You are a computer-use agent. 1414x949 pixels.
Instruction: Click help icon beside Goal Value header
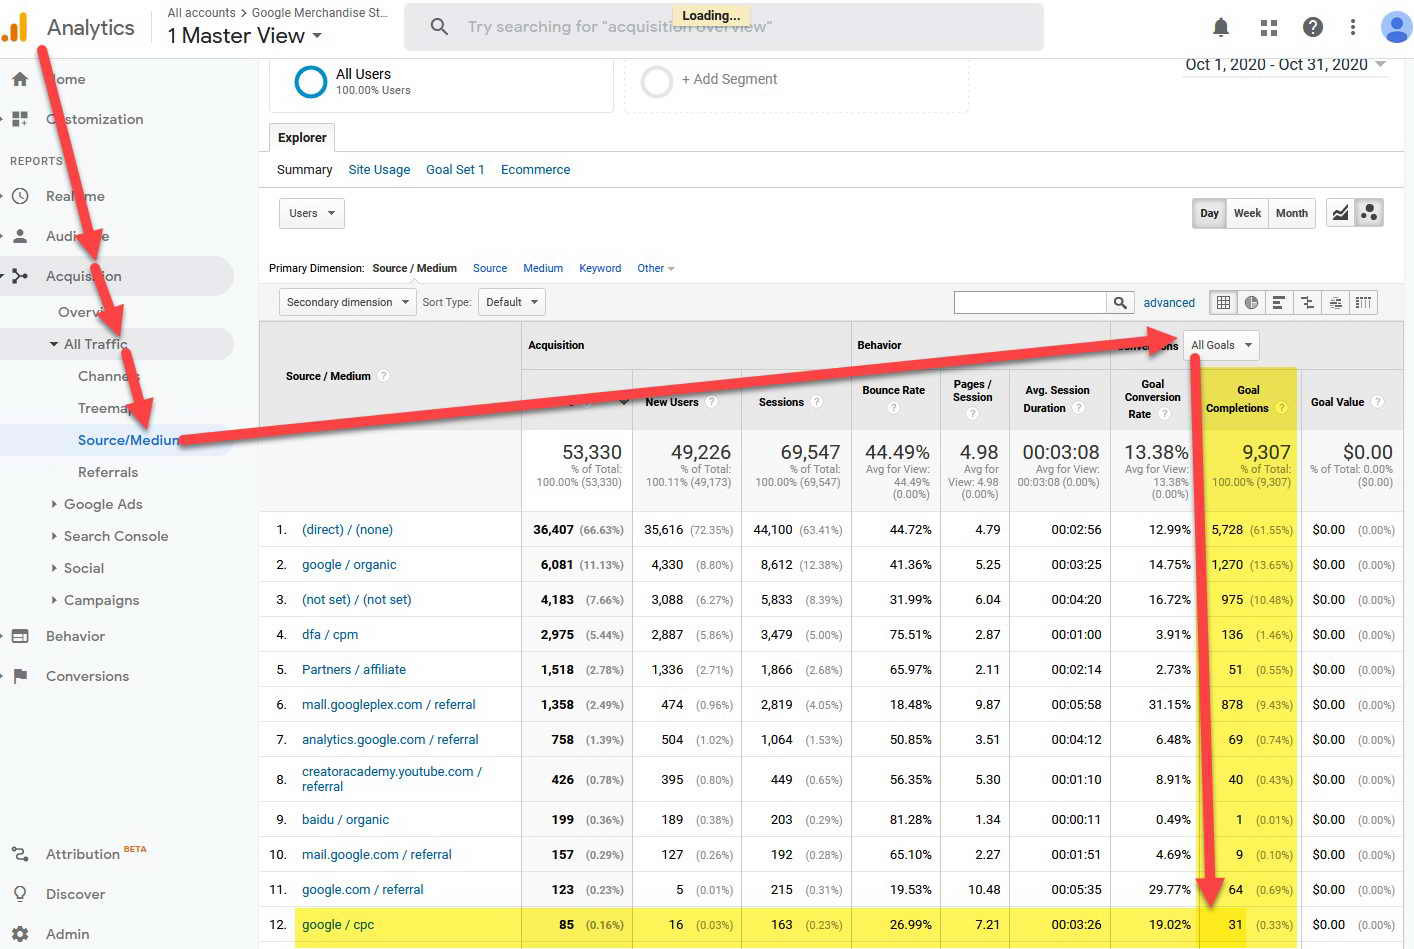click(1377, 402)
